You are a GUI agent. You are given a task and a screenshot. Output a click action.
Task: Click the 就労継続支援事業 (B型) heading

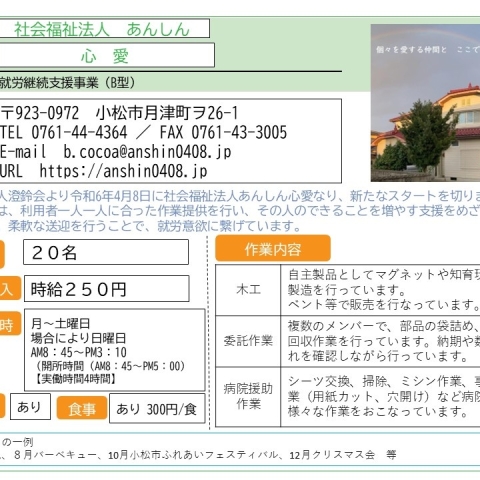point(67,83)
